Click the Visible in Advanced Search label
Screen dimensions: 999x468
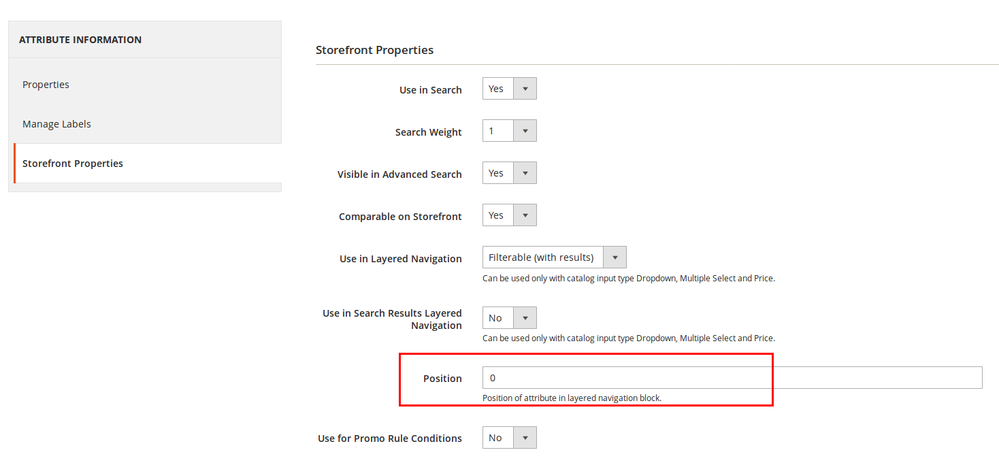click(399, 174)
